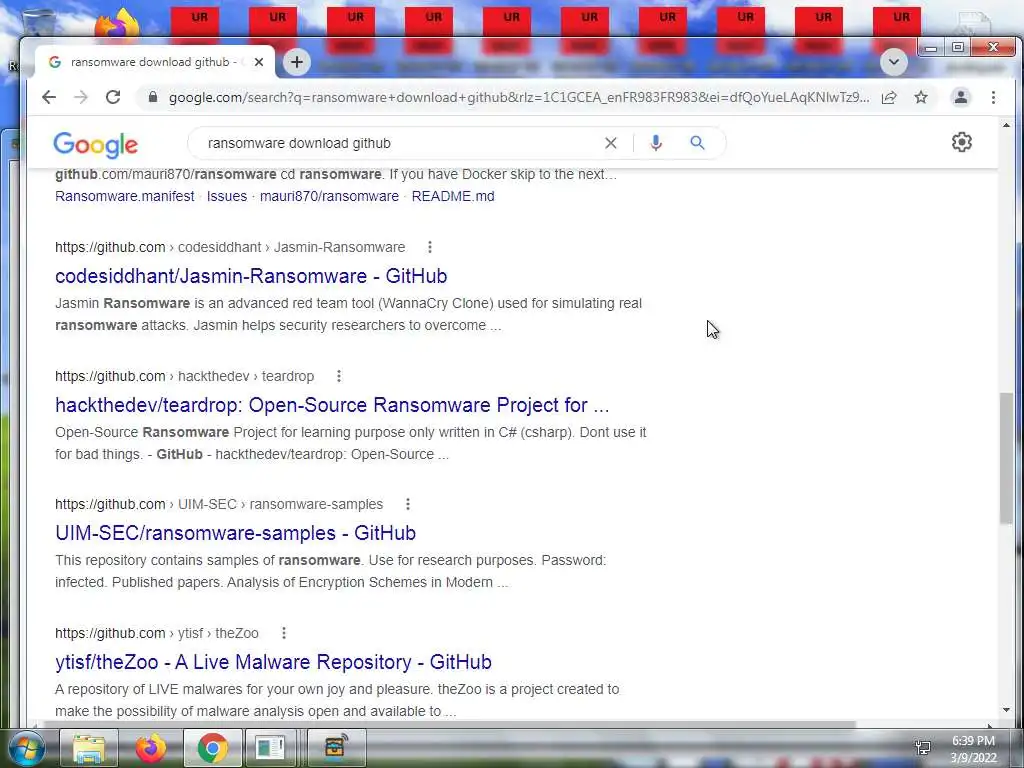The image size is (1024, 768).
Task: Open mauri870/ransomware sitelink
Action: 329,196
